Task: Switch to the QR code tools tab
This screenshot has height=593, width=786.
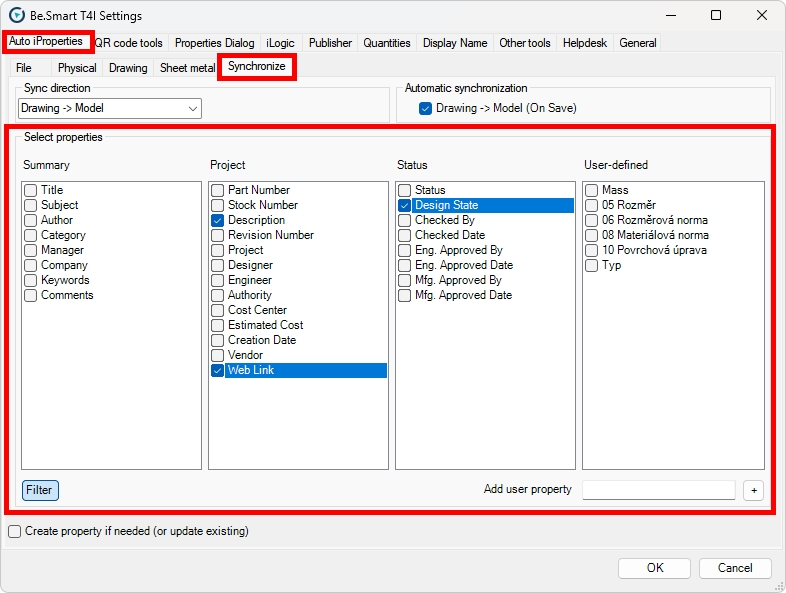Action: coord(129,43)
